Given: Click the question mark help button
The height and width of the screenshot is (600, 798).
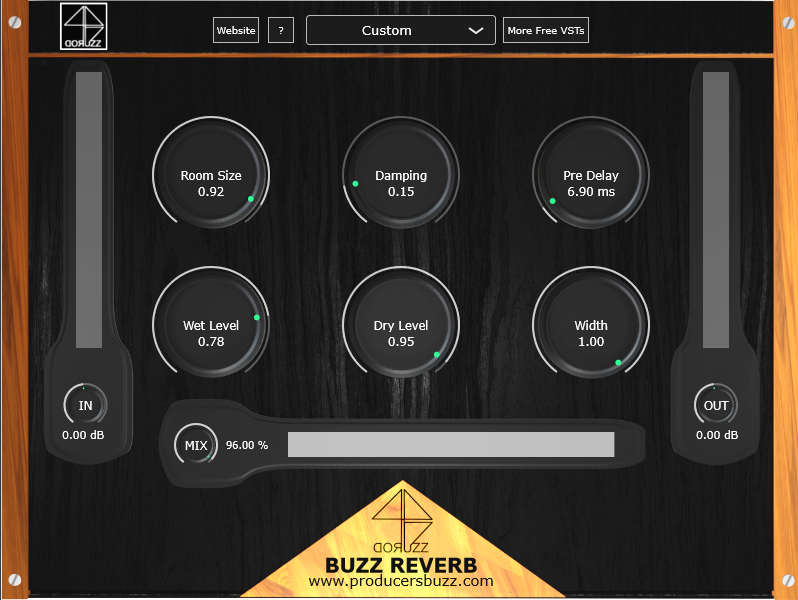Looking at the screenshot, I should [x=281, y=30].
